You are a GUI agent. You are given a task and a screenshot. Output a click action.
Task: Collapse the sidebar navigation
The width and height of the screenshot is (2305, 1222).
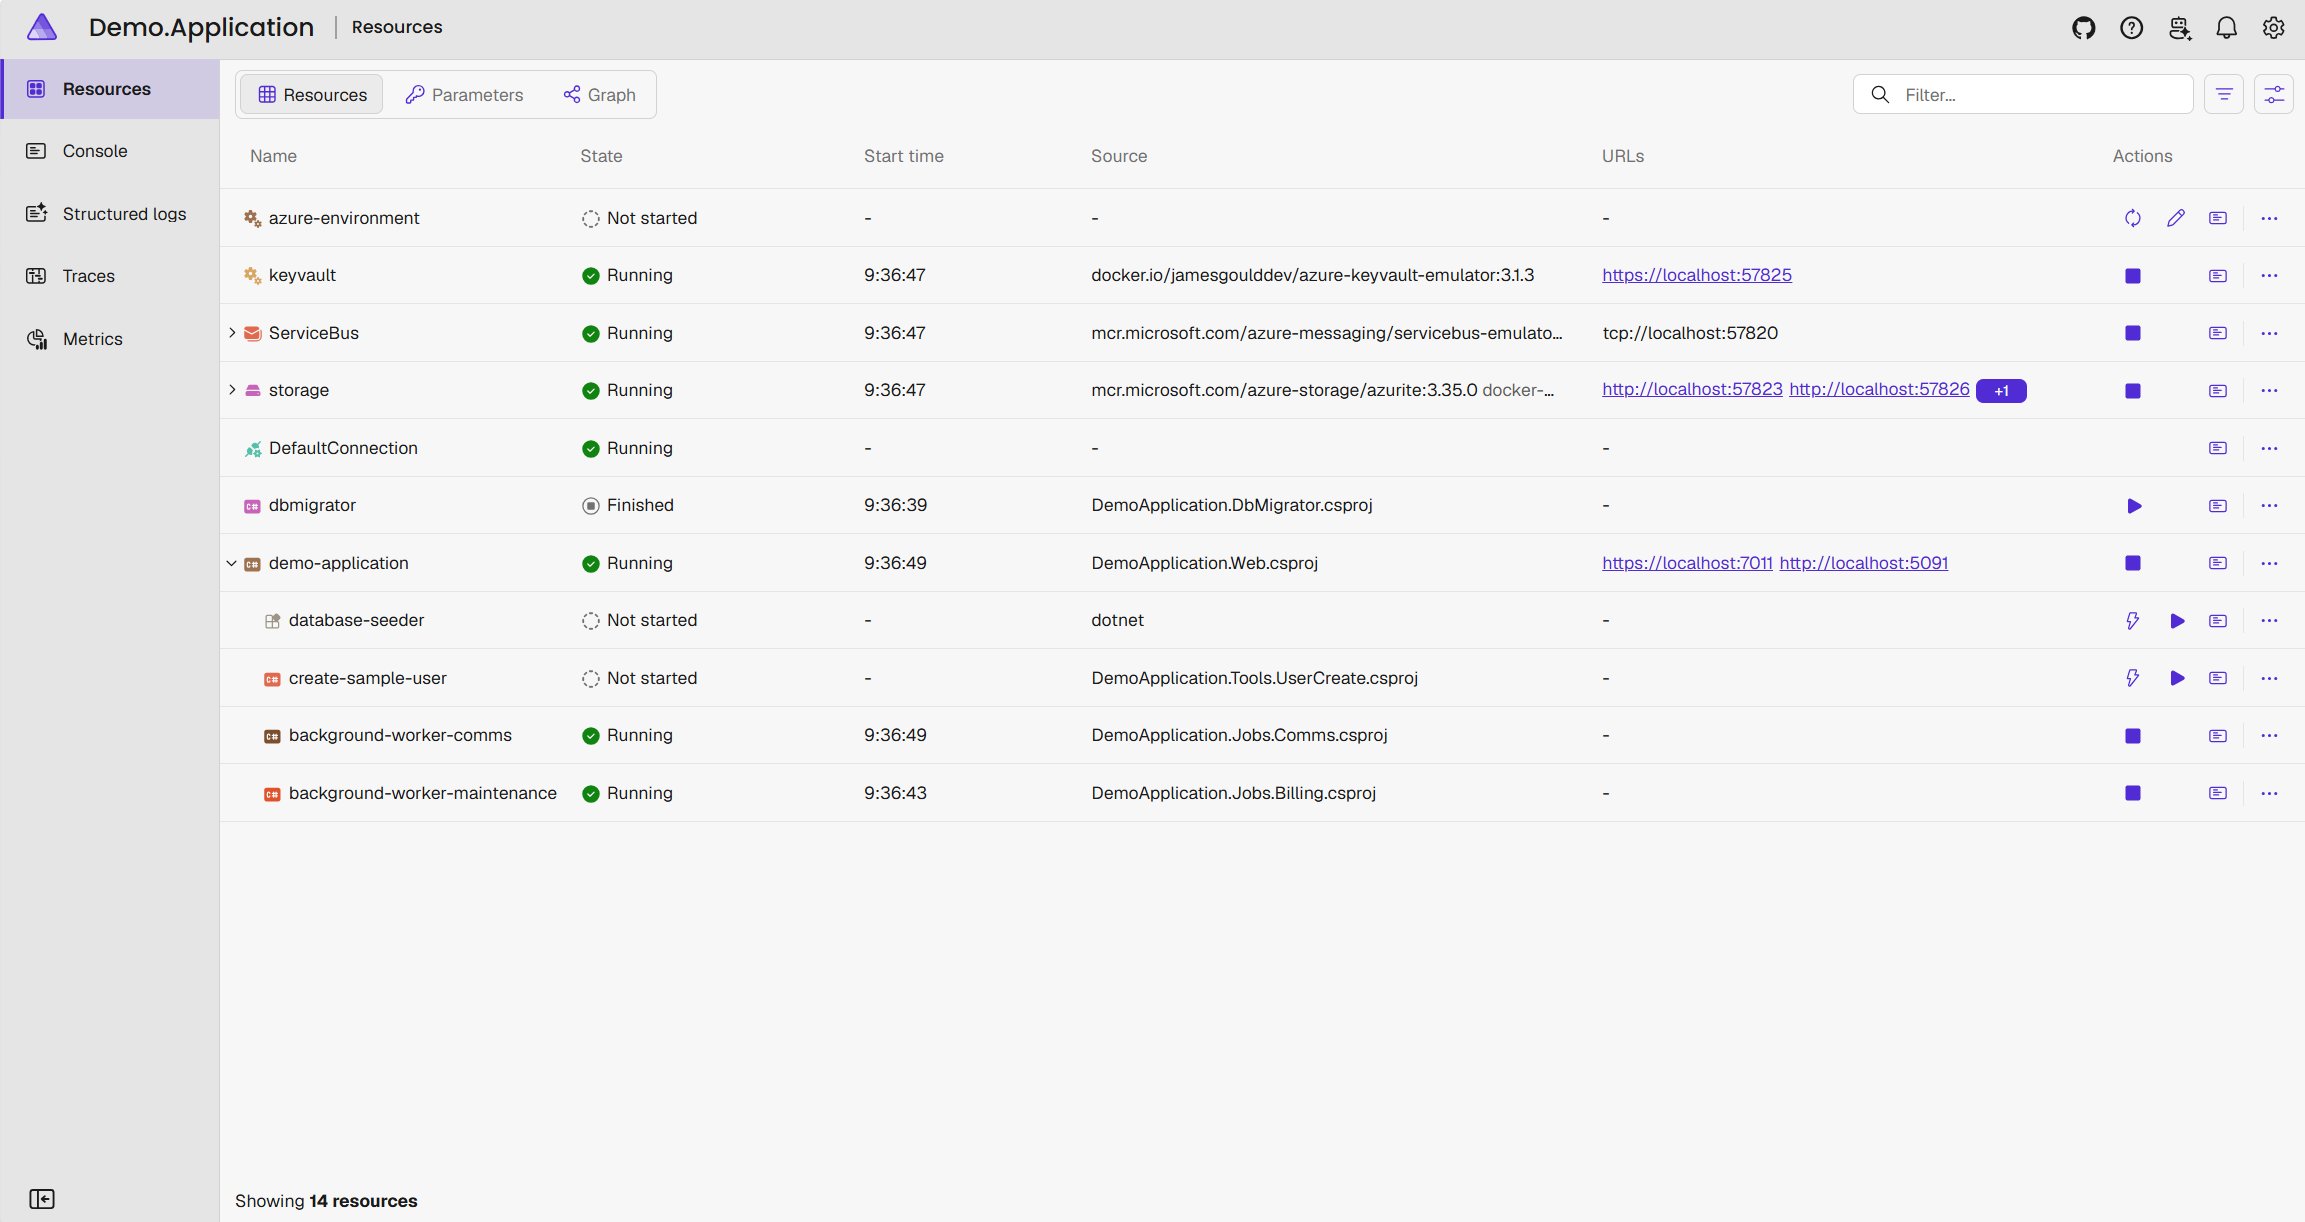[42, 1198]
